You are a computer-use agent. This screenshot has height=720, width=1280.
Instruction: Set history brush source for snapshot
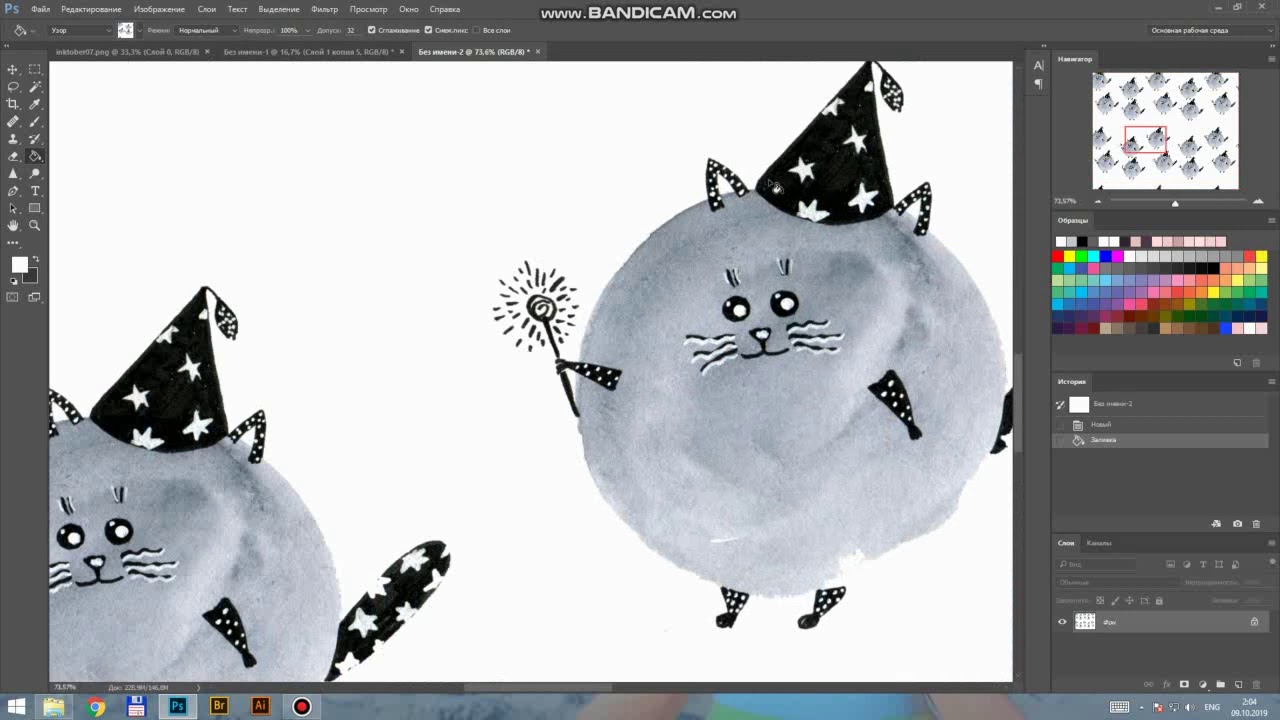tap(1061, 404)
